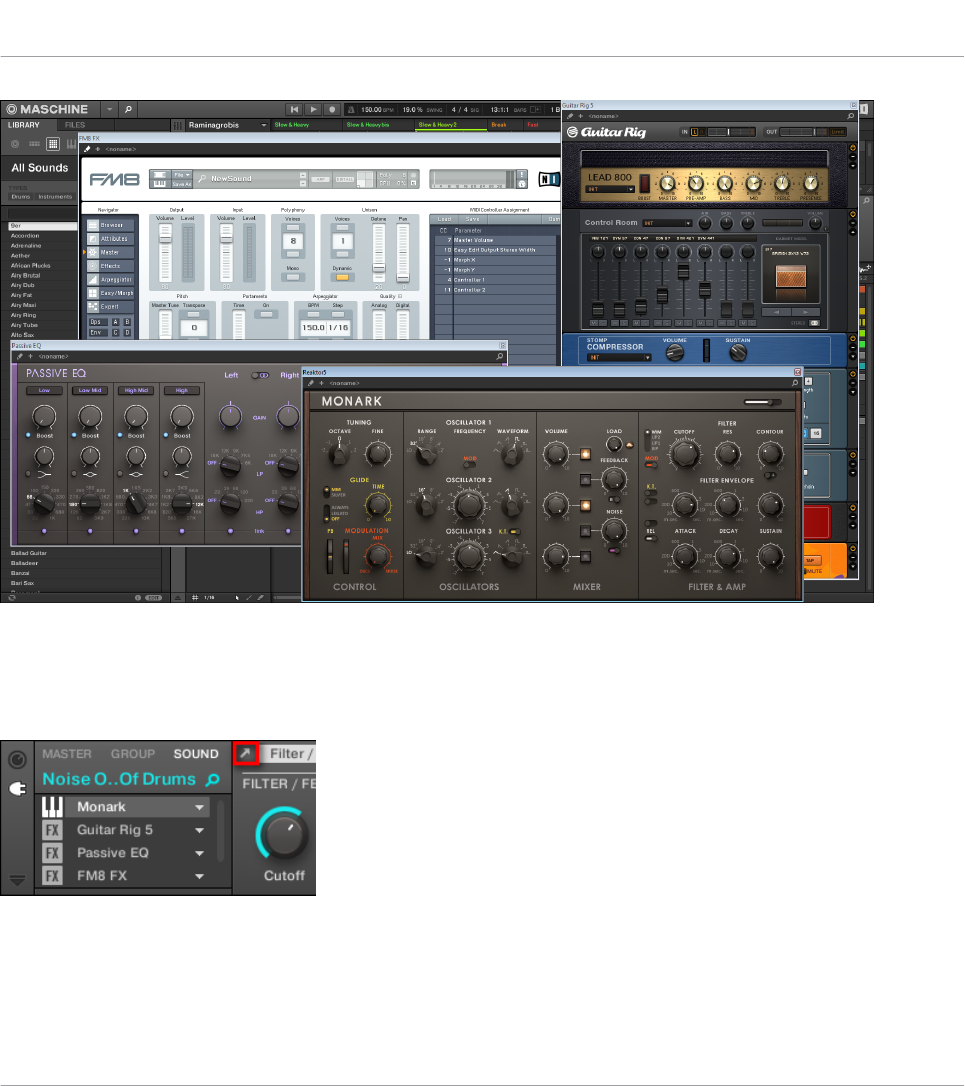Click the Channel knob icon above the plug
This screenshot has width=965, height=1086.
pyautogui.click(x=17, y=759)
